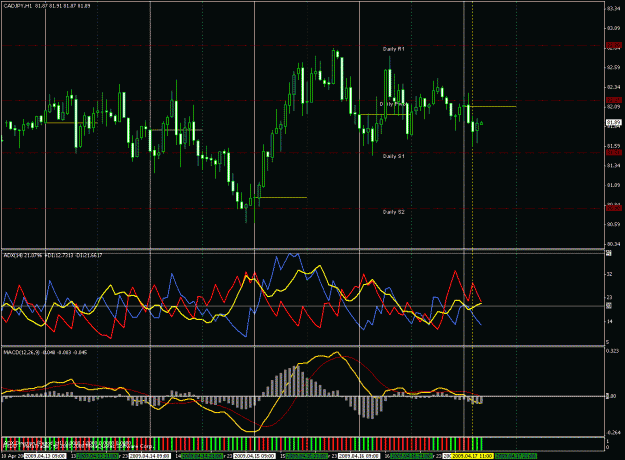The image size is (625, 460).
Task: Click the 82.34 price axis label
Action: click(x=613, y=87)
